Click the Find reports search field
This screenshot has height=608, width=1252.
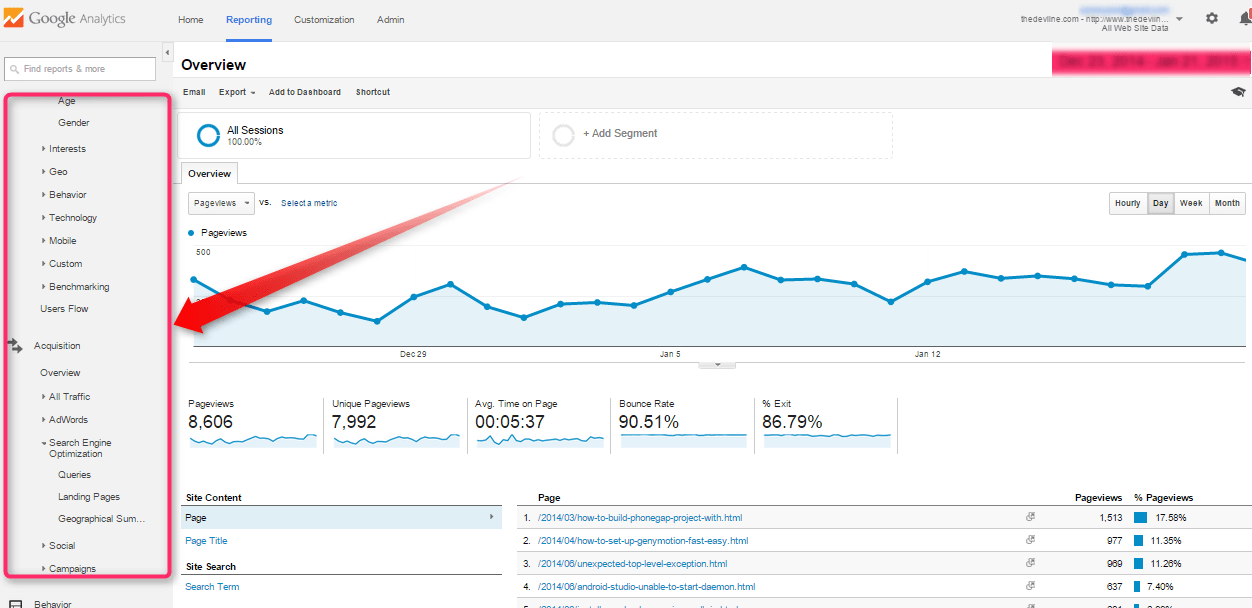[80, 69]
